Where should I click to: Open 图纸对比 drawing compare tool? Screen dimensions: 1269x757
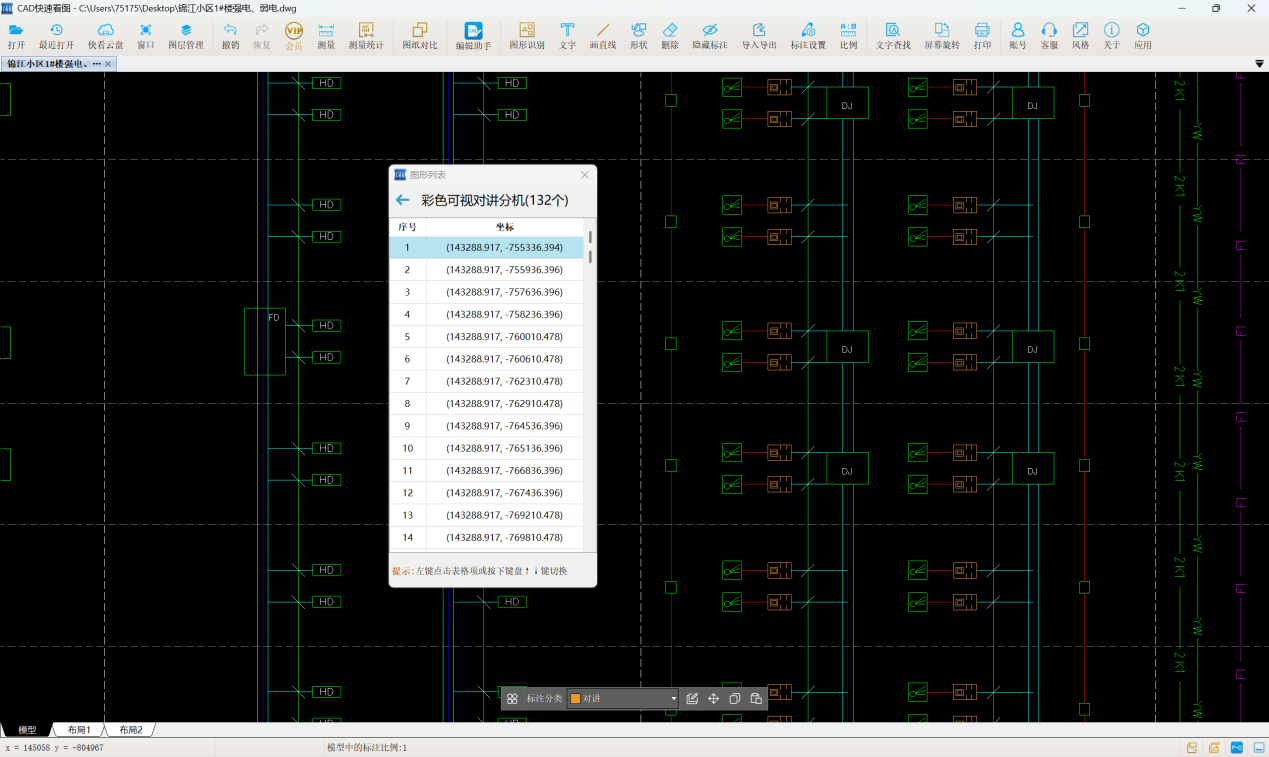420,36
